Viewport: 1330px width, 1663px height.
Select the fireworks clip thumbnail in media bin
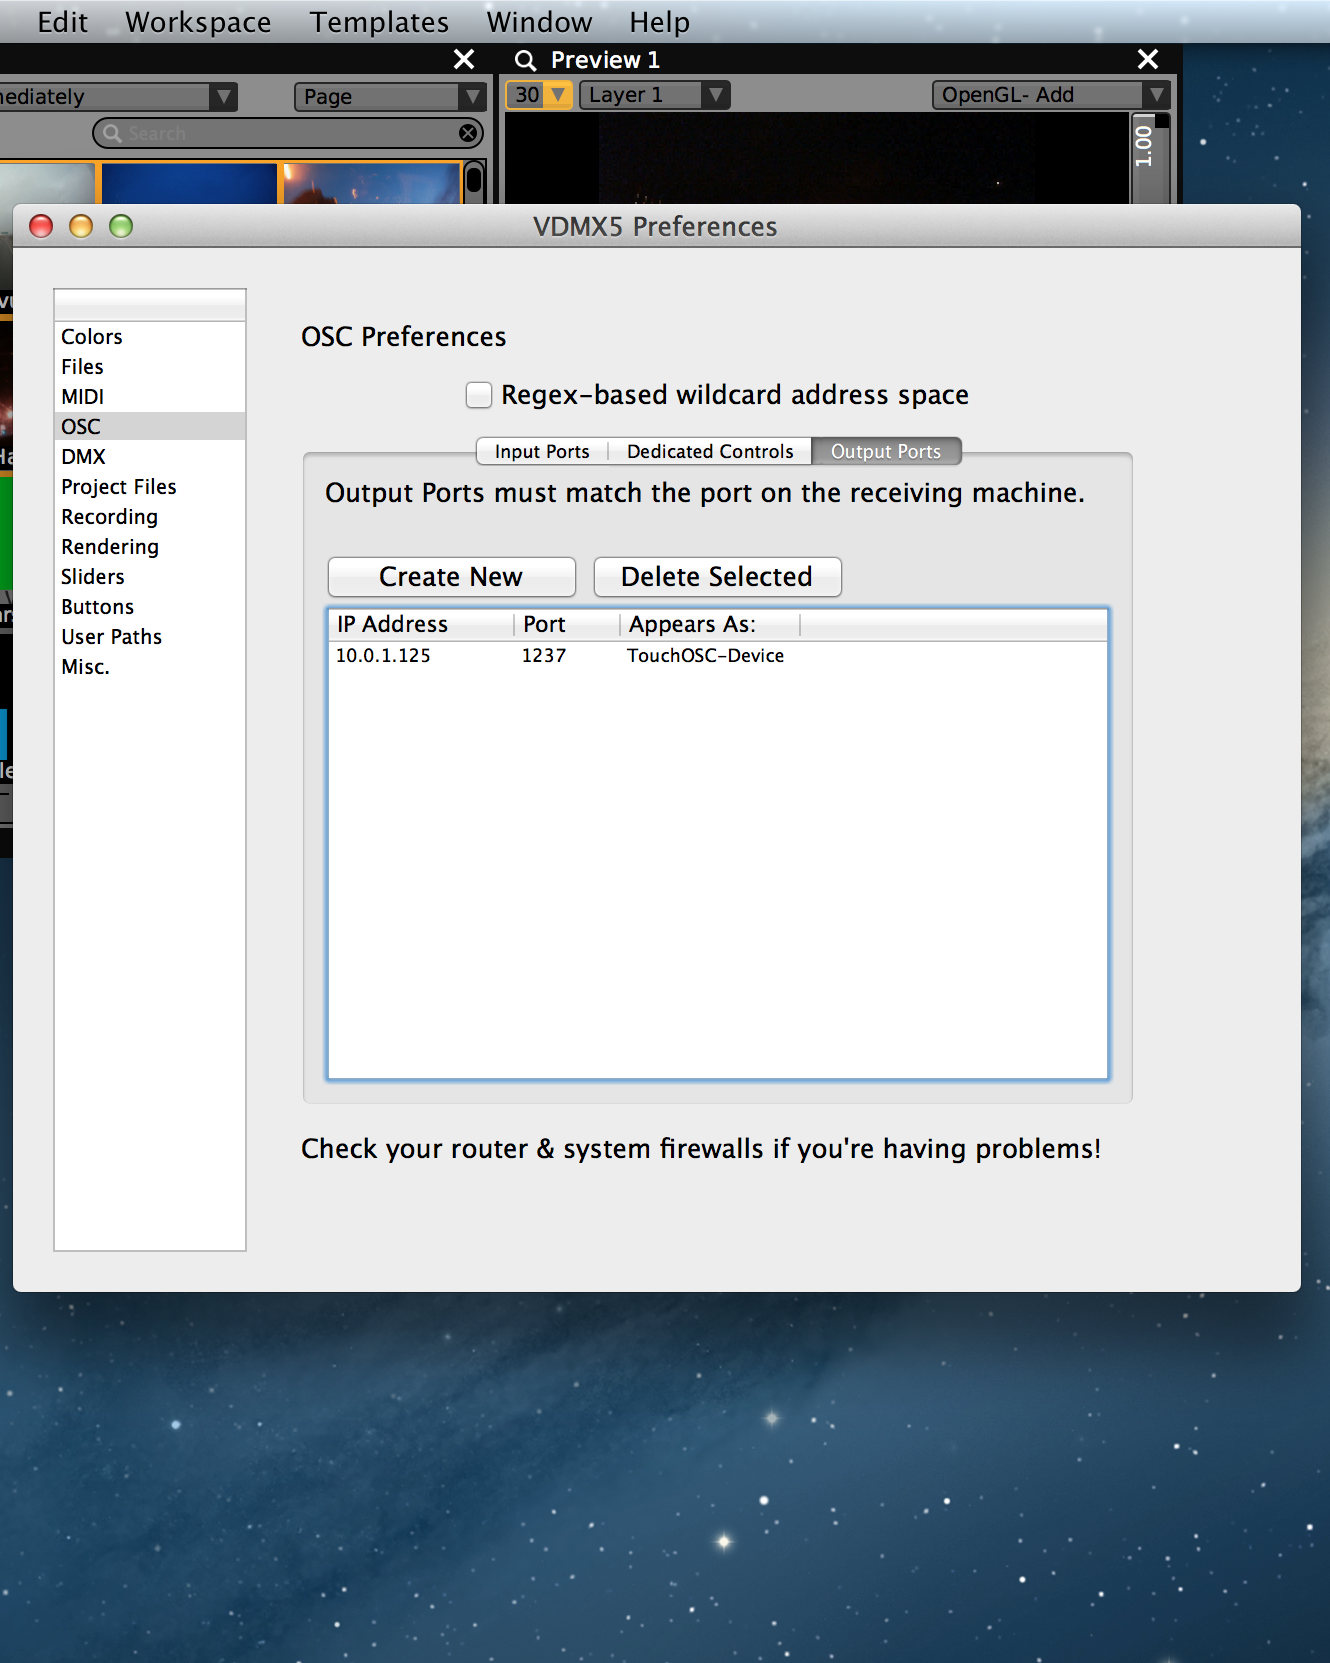click(372, 184)
